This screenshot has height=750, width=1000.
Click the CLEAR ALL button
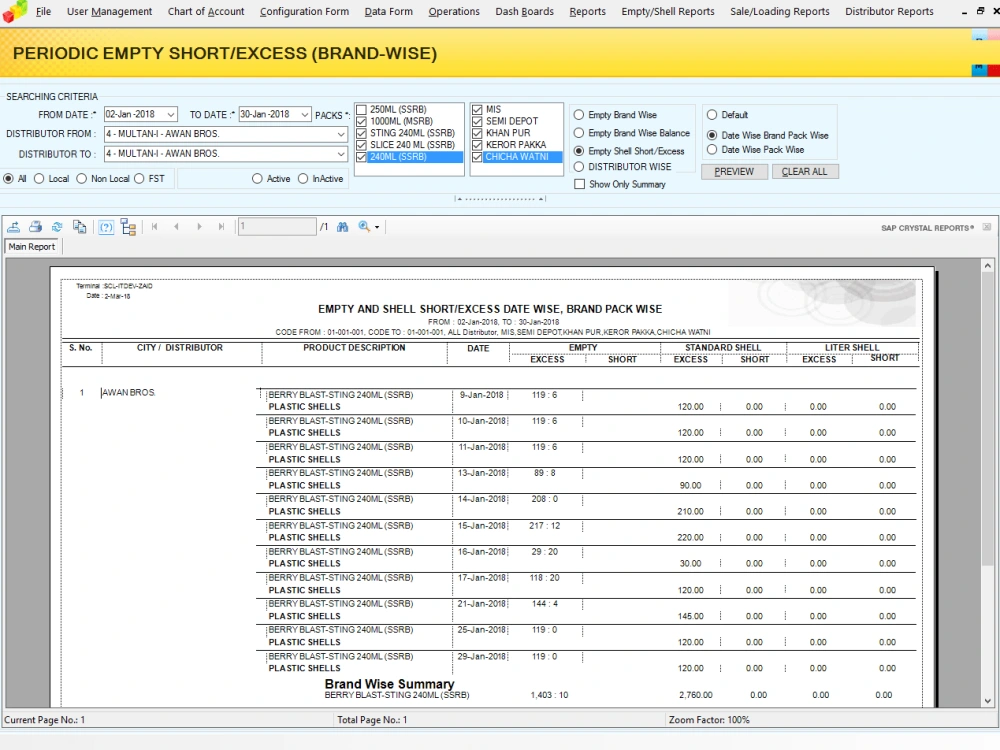point(804,172)
